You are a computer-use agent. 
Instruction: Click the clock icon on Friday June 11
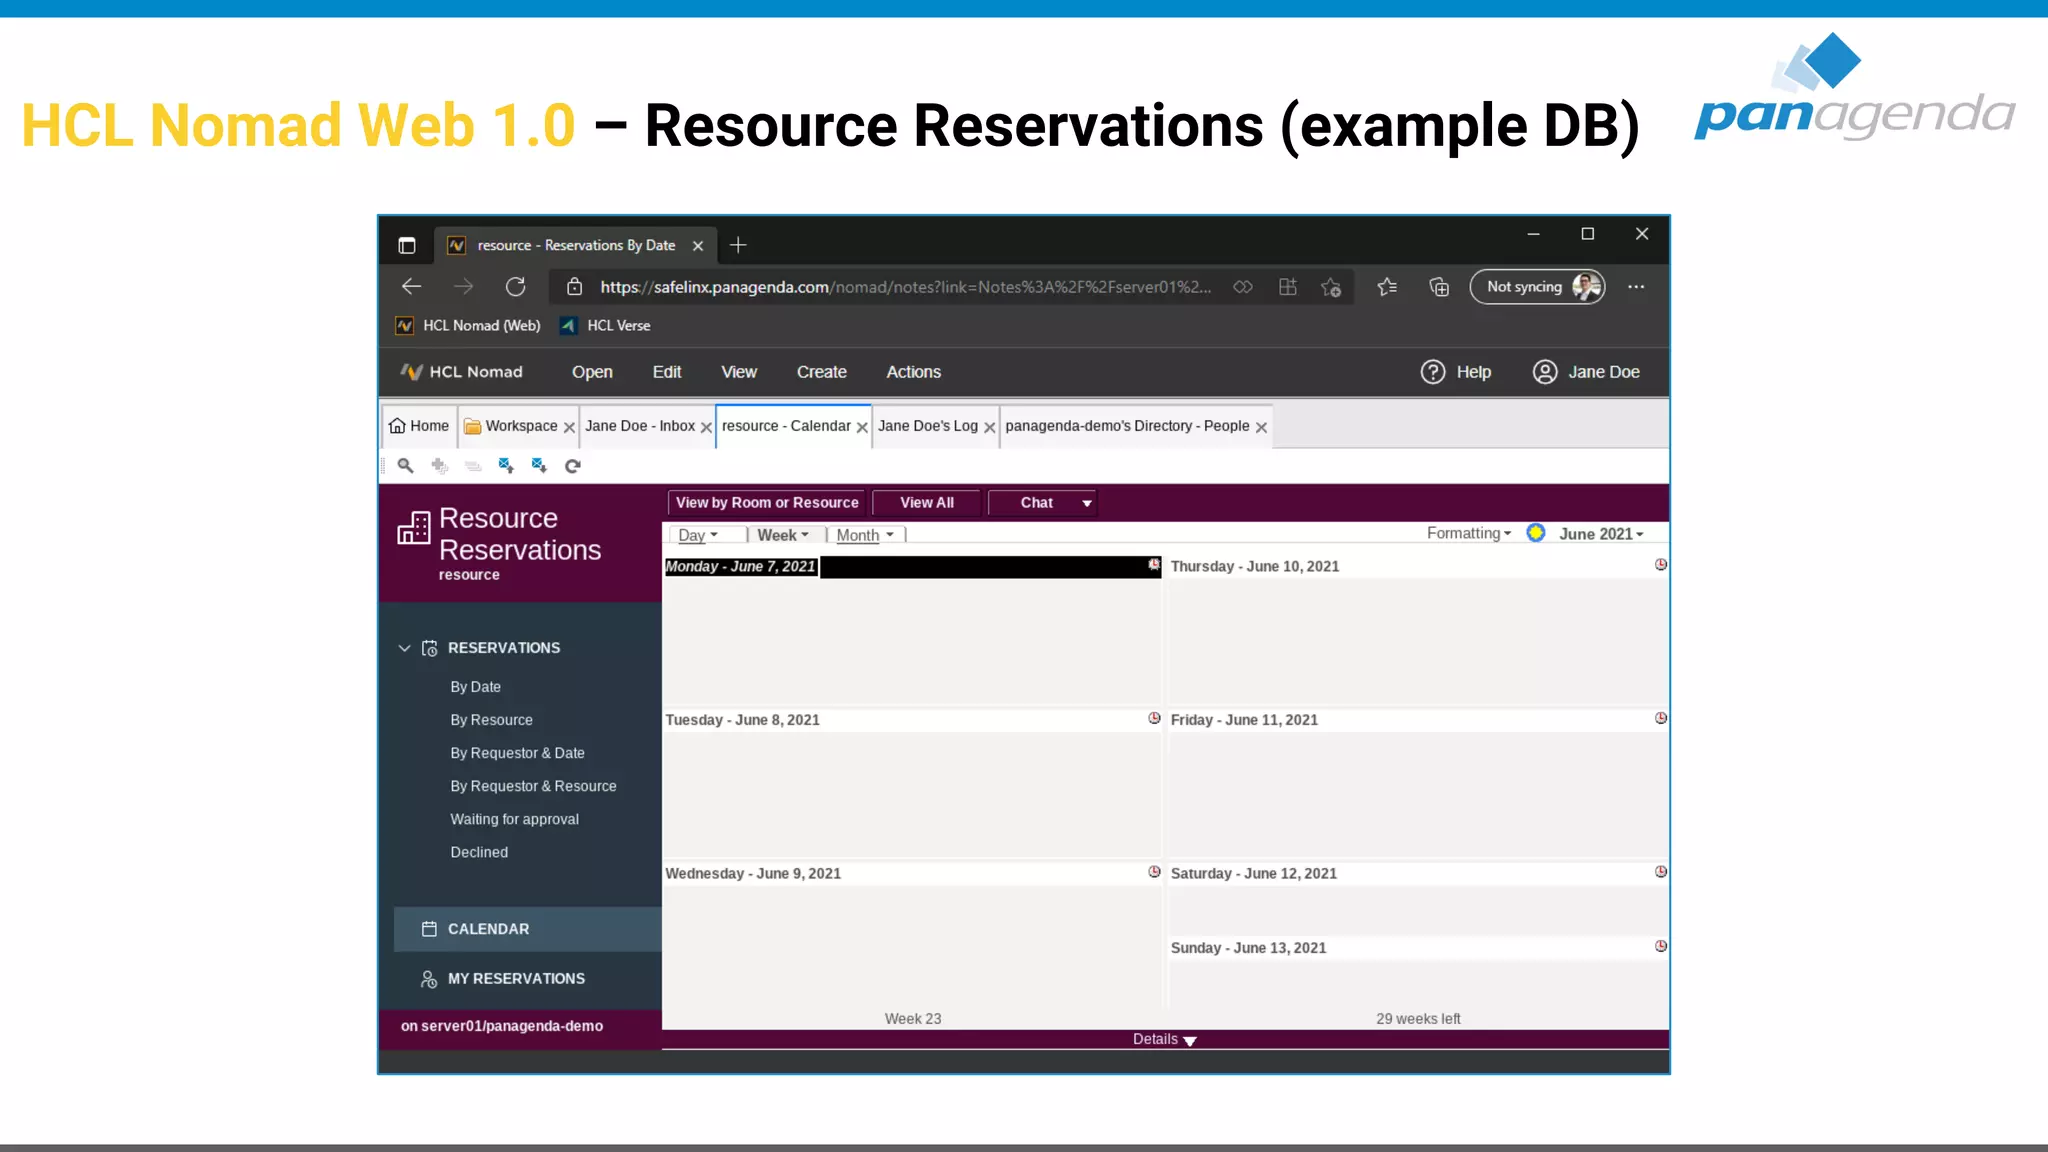point(1661,718)
